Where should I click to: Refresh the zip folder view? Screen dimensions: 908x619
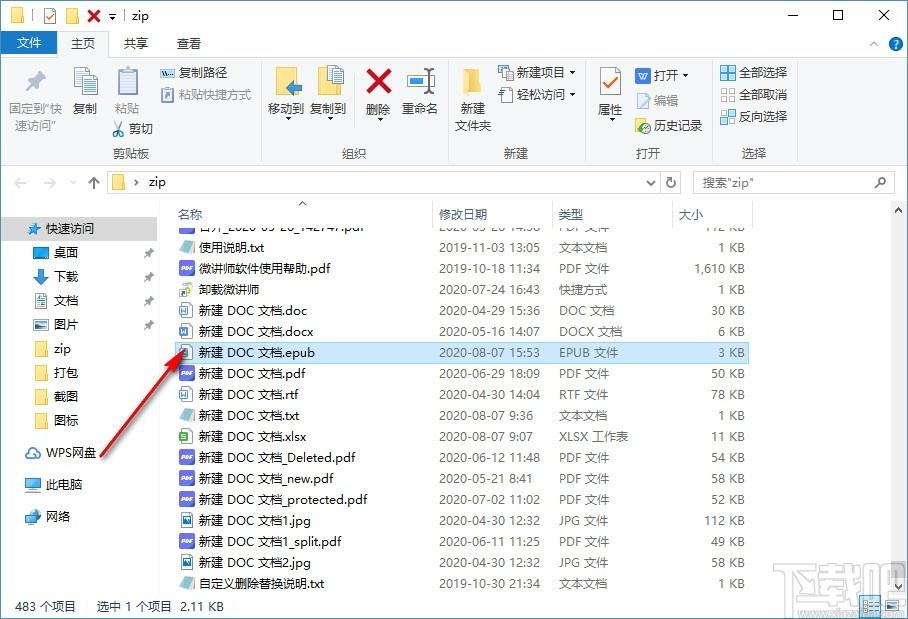tap(671, 183)
